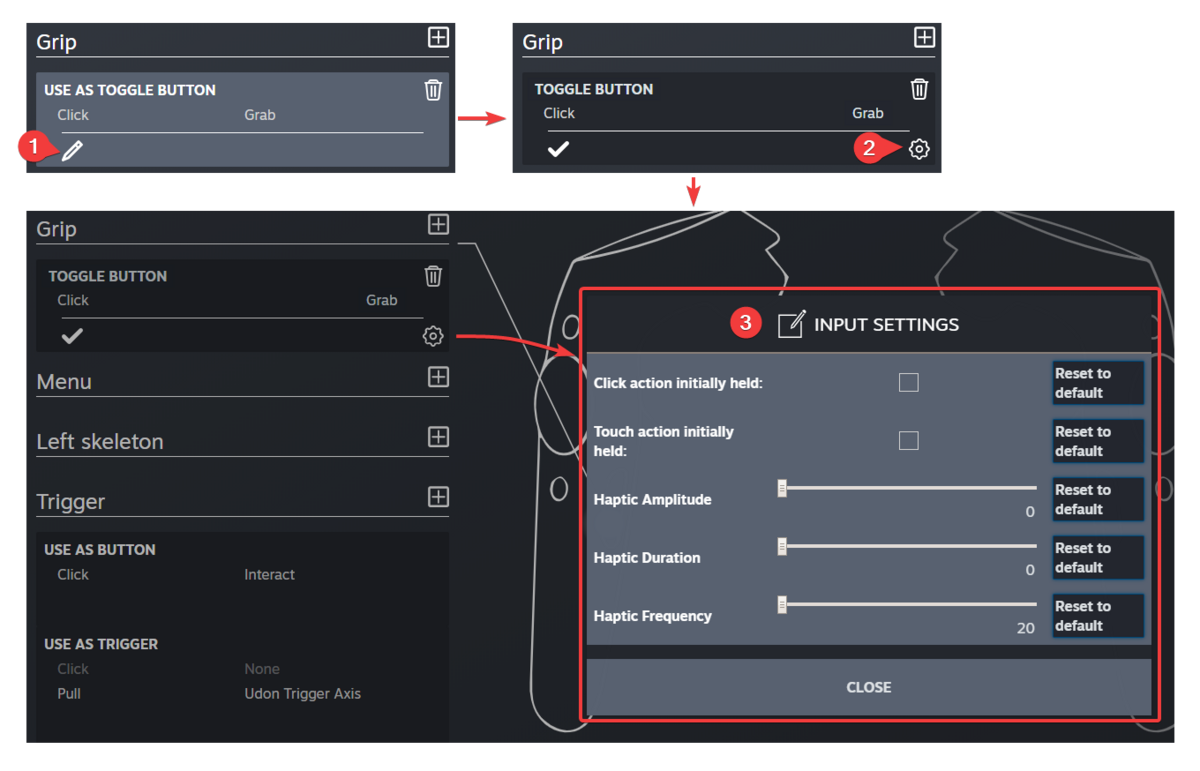Click the add icon next to Trigger
Screen dimensions: 1200x771
pos(437,497)
